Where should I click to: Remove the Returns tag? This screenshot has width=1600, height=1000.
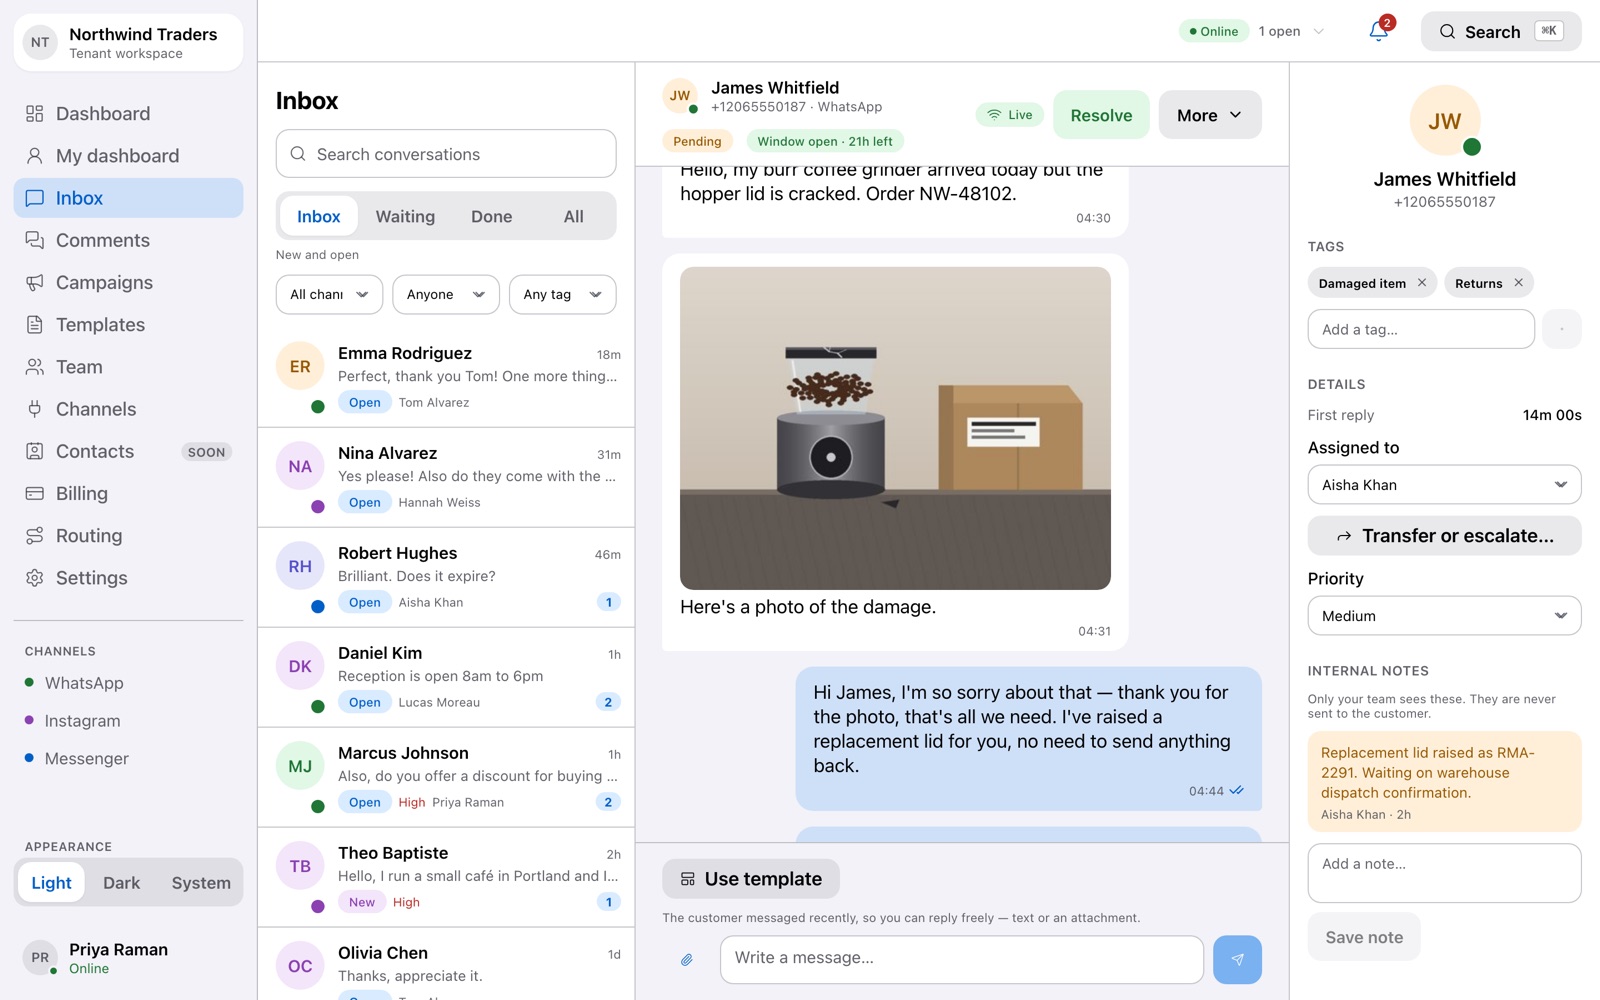[1518, 283]
